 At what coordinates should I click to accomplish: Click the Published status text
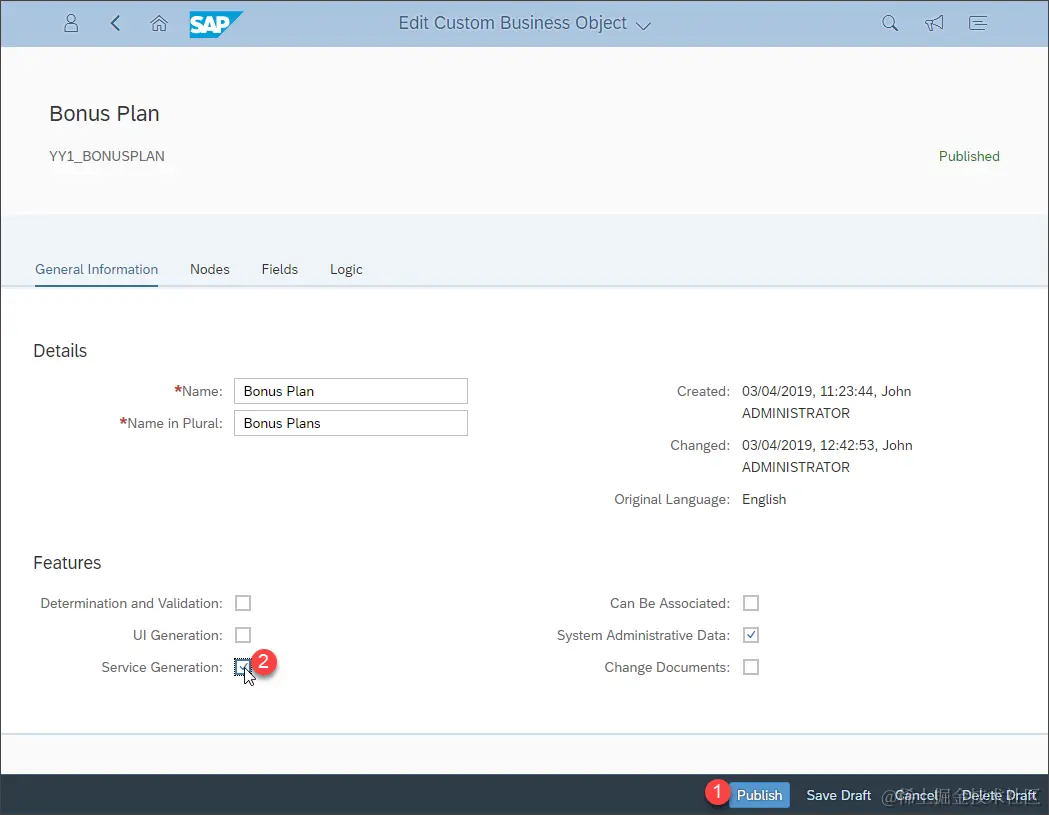(969, 156)
